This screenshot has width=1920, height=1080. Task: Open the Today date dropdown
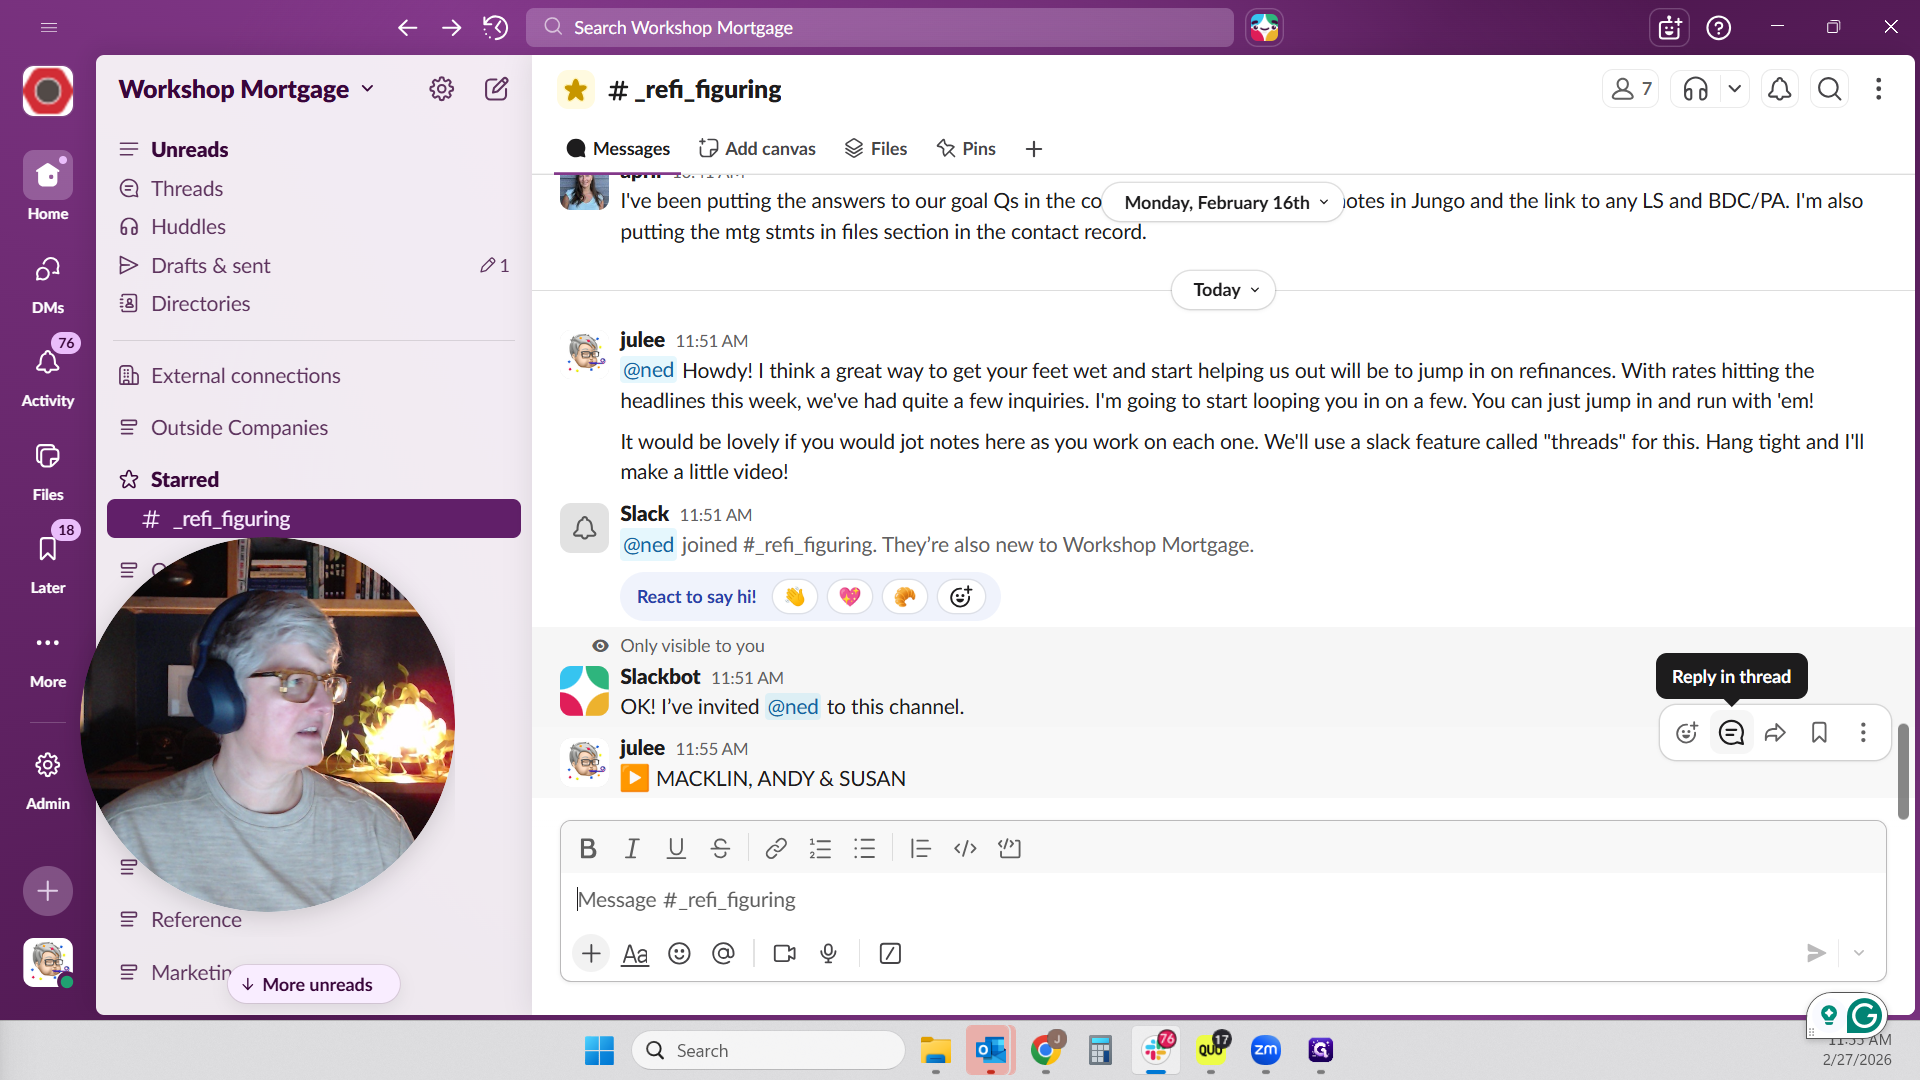[1224, 290]
